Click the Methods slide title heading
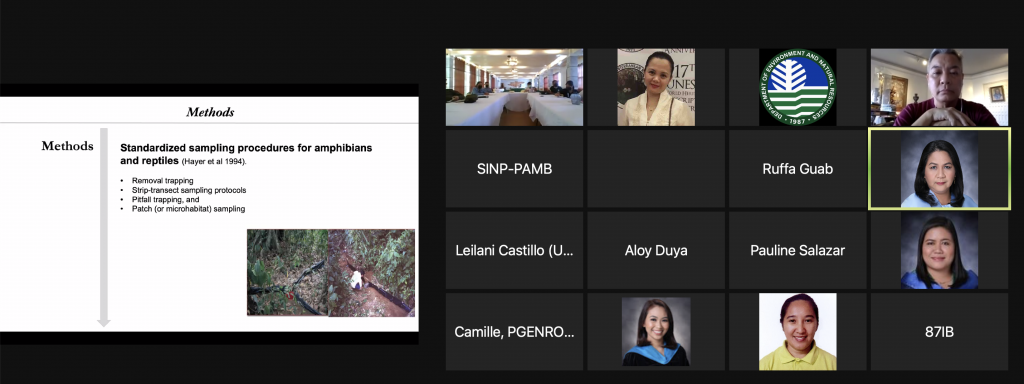This screenshot has width=1024, height=384. (210, 112)
